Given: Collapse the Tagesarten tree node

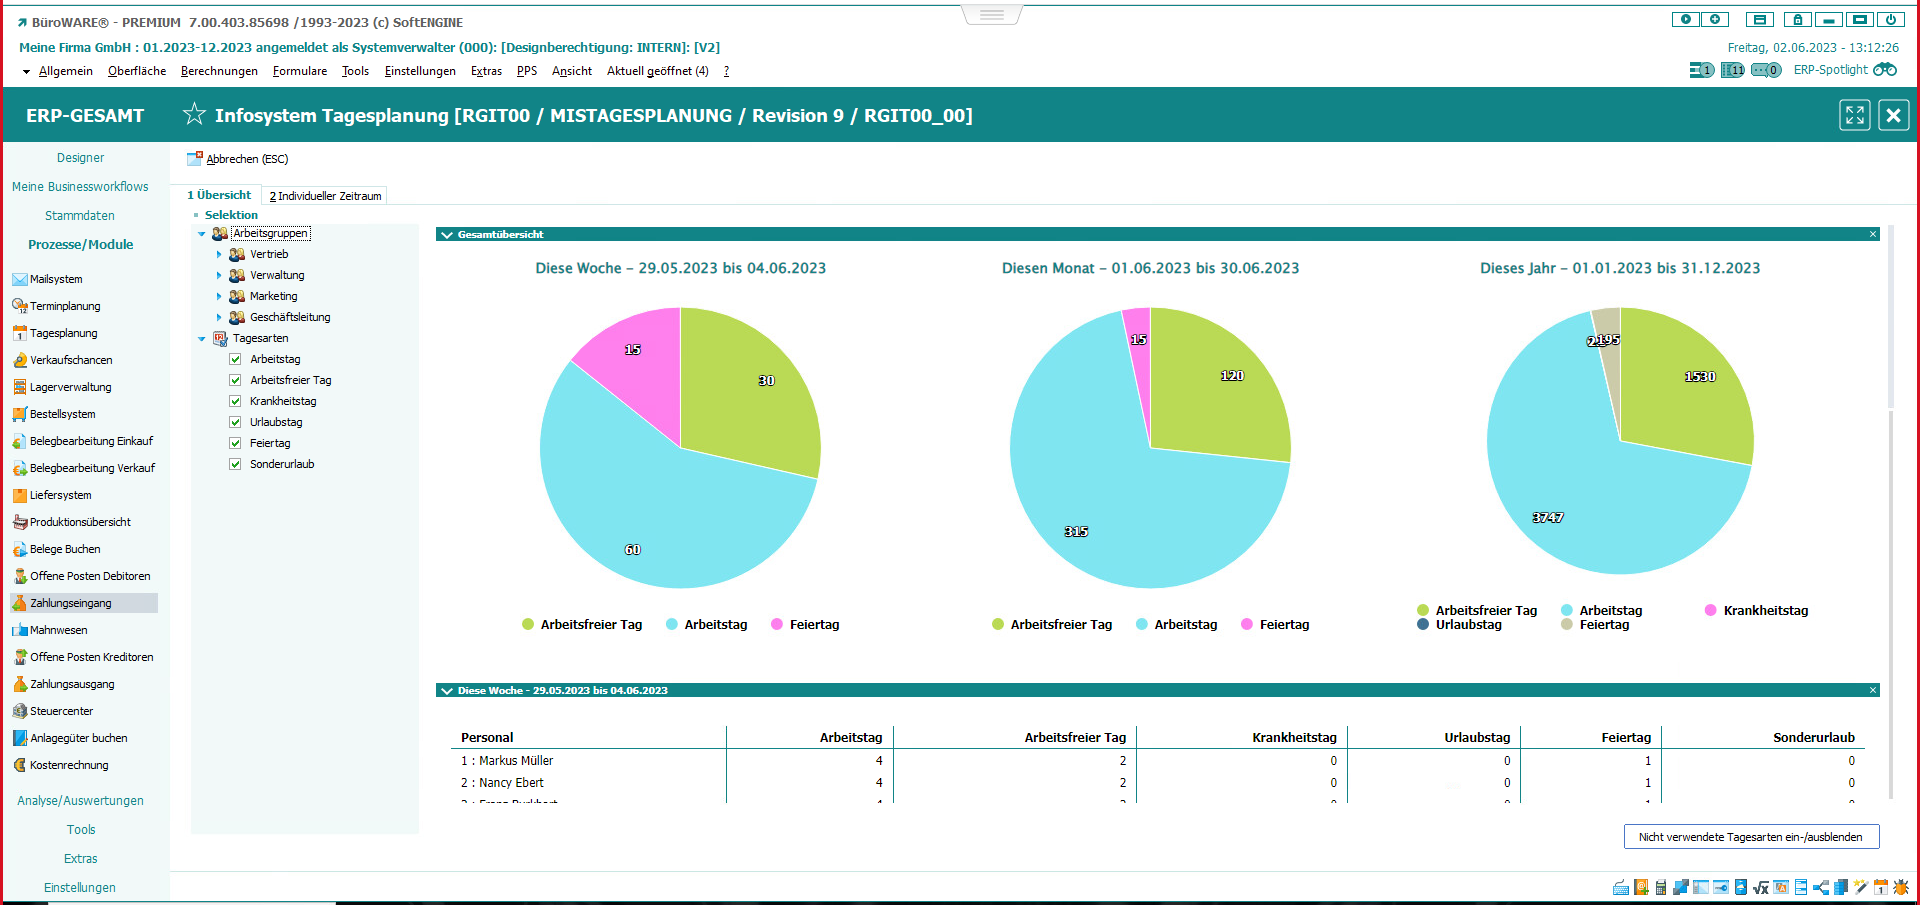Looking at the screenshot, I should [x=202, y=339].
